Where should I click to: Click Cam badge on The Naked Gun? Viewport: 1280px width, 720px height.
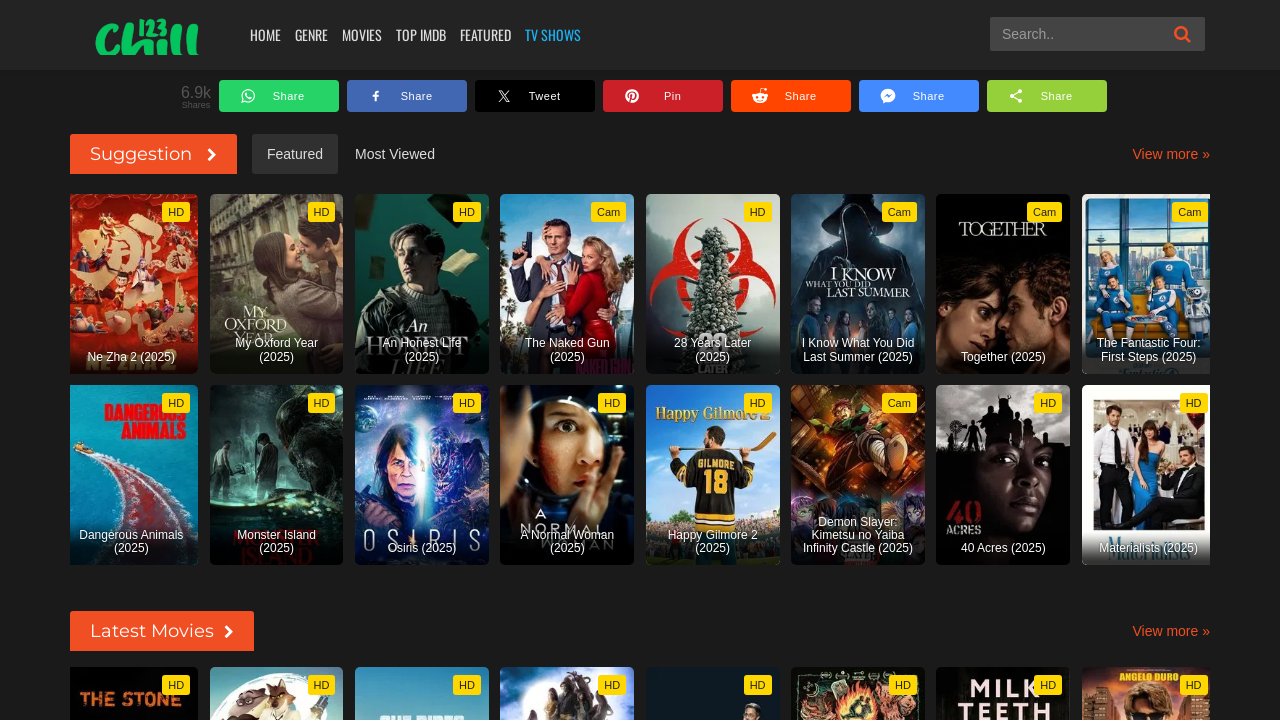pyautogui.click(x=608, y=212)
